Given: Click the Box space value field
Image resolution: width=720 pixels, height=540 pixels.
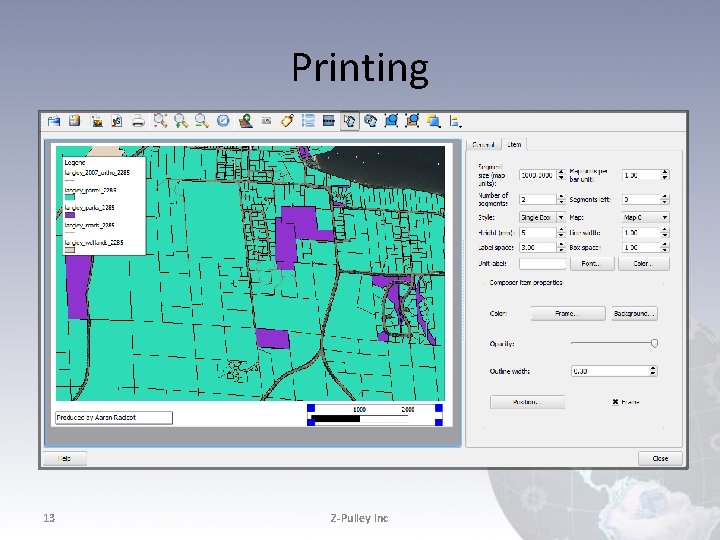Looking at the screenshot, I should 641,247.
